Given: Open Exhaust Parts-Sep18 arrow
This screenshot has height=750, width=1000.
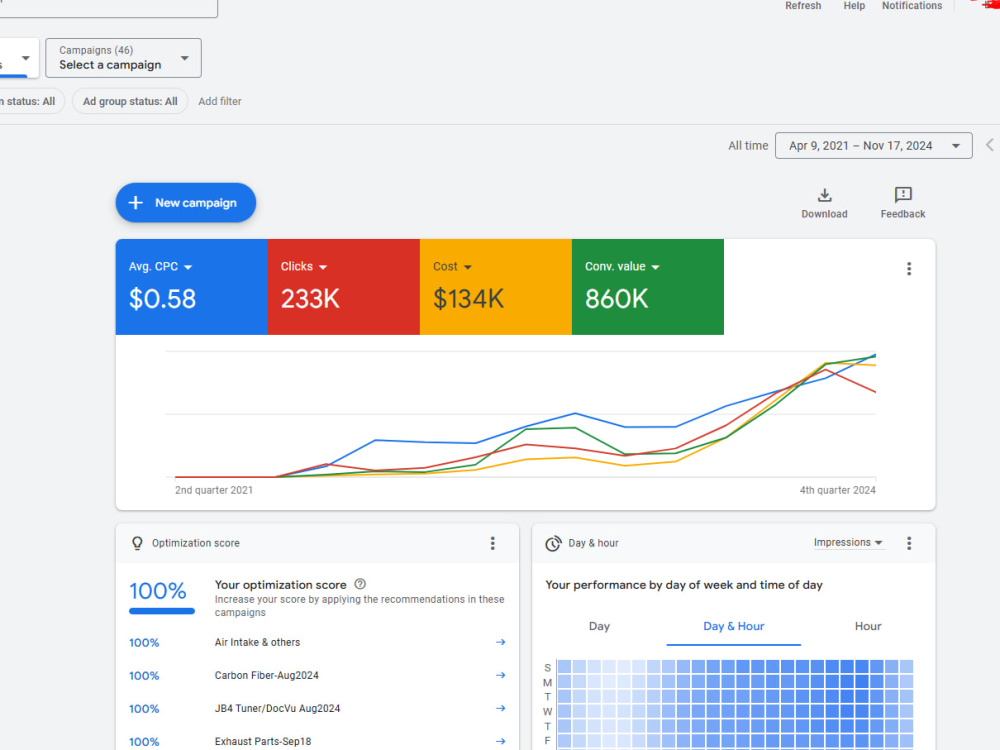Looking at the screenshot, I should [501, 741].
